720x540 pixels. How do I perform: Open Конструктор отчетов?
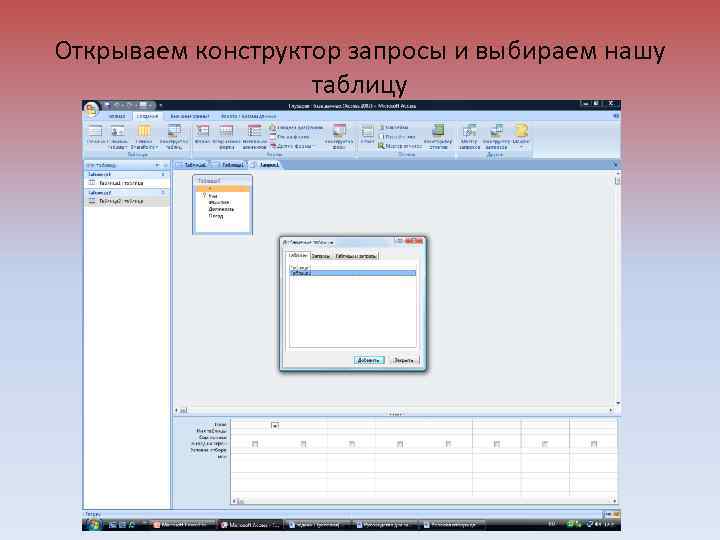tap(438, 136)
